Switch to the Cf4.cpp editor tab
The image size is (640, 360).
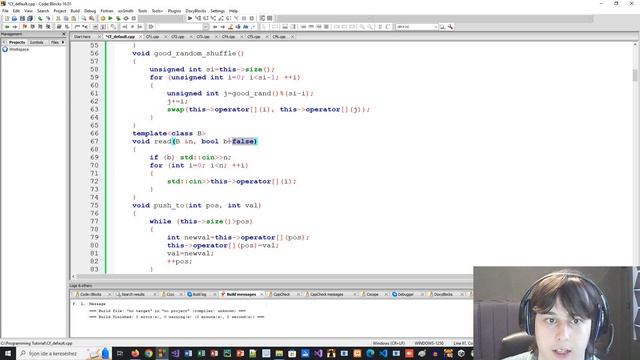(228, 36)
